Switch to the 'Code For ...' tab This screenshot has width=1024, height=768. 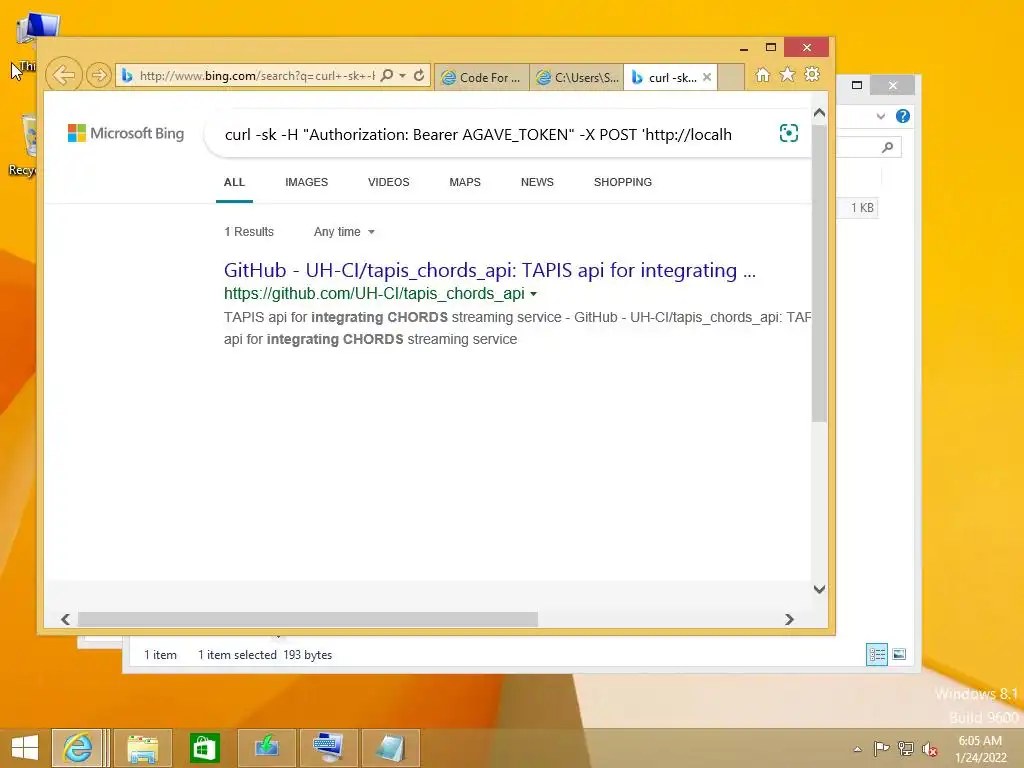pos(482,77)
